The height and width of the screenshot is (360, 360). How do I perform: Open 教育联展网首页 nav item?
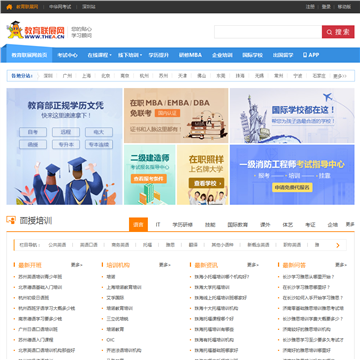point(29,55)
